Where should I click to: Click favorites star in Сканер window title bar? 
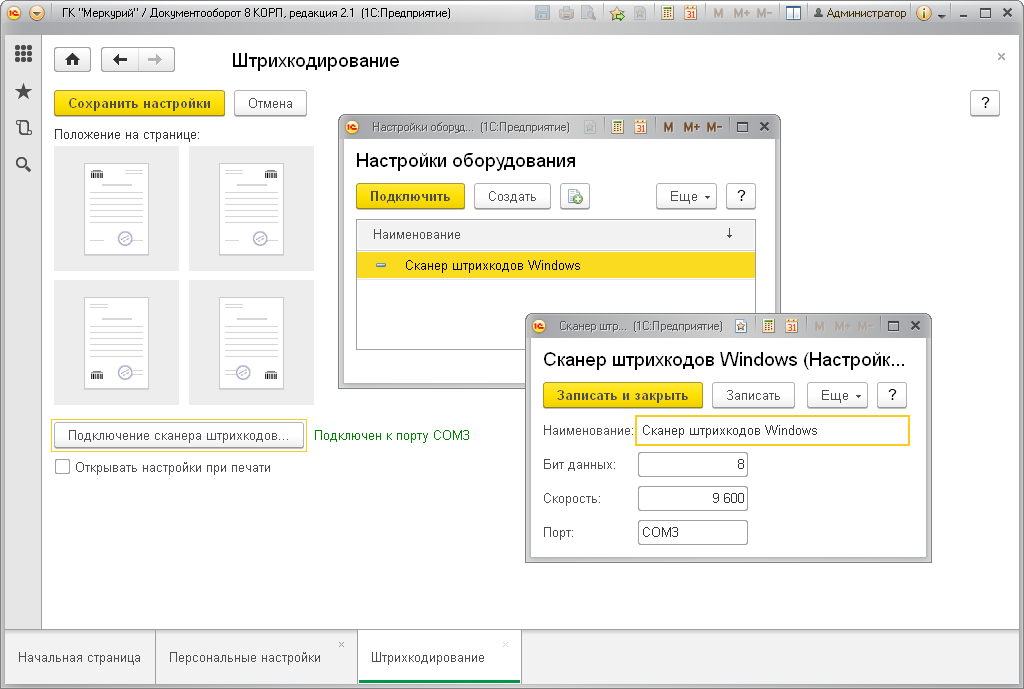tap(741, 326)
